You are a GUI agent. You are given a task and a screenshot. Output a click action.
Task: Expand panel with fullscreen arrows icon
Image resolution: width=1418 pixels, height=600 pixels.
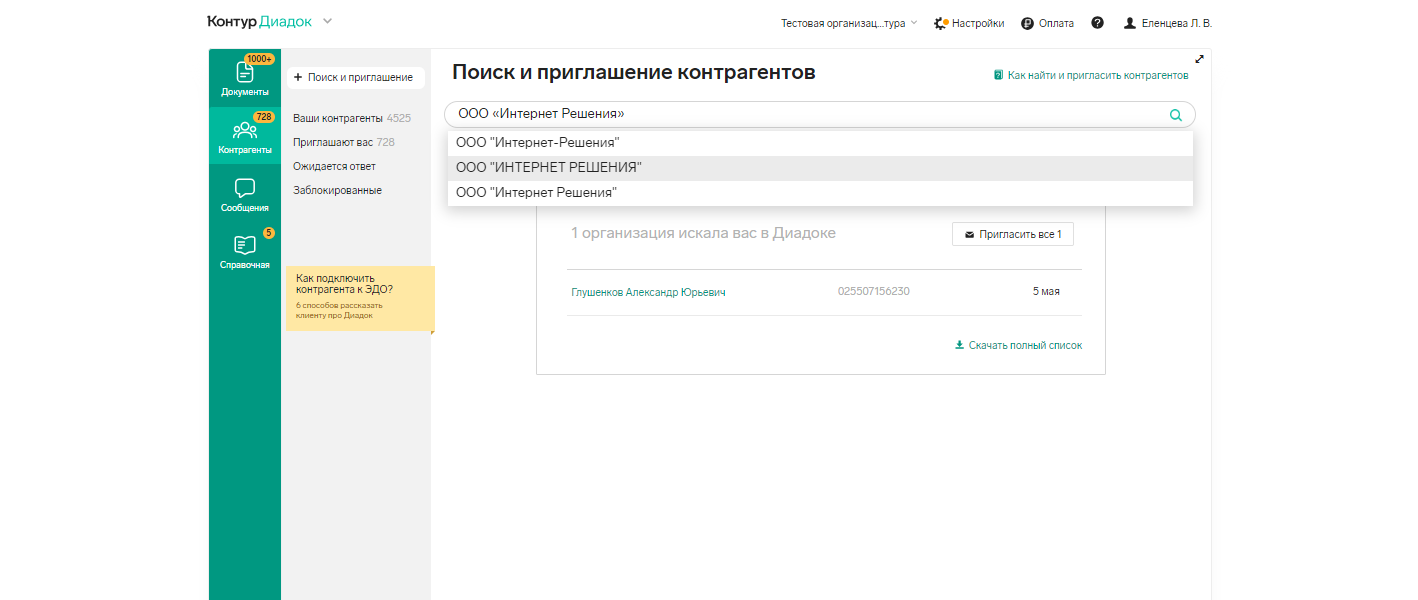[1199, 59]
